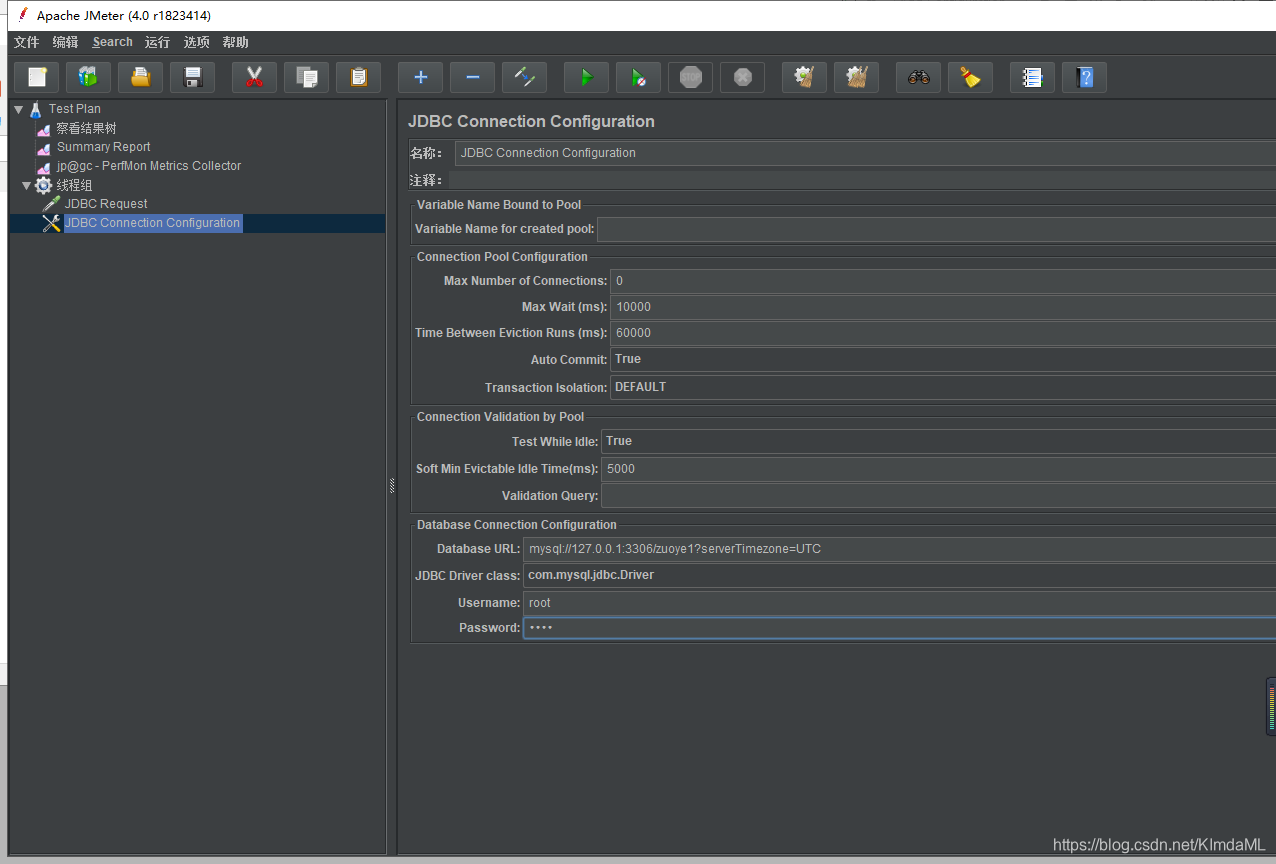Click the 名称 name field
The height and width of the screenshot is (864, 1276).
pyautogui.click(x=865, y=153)
